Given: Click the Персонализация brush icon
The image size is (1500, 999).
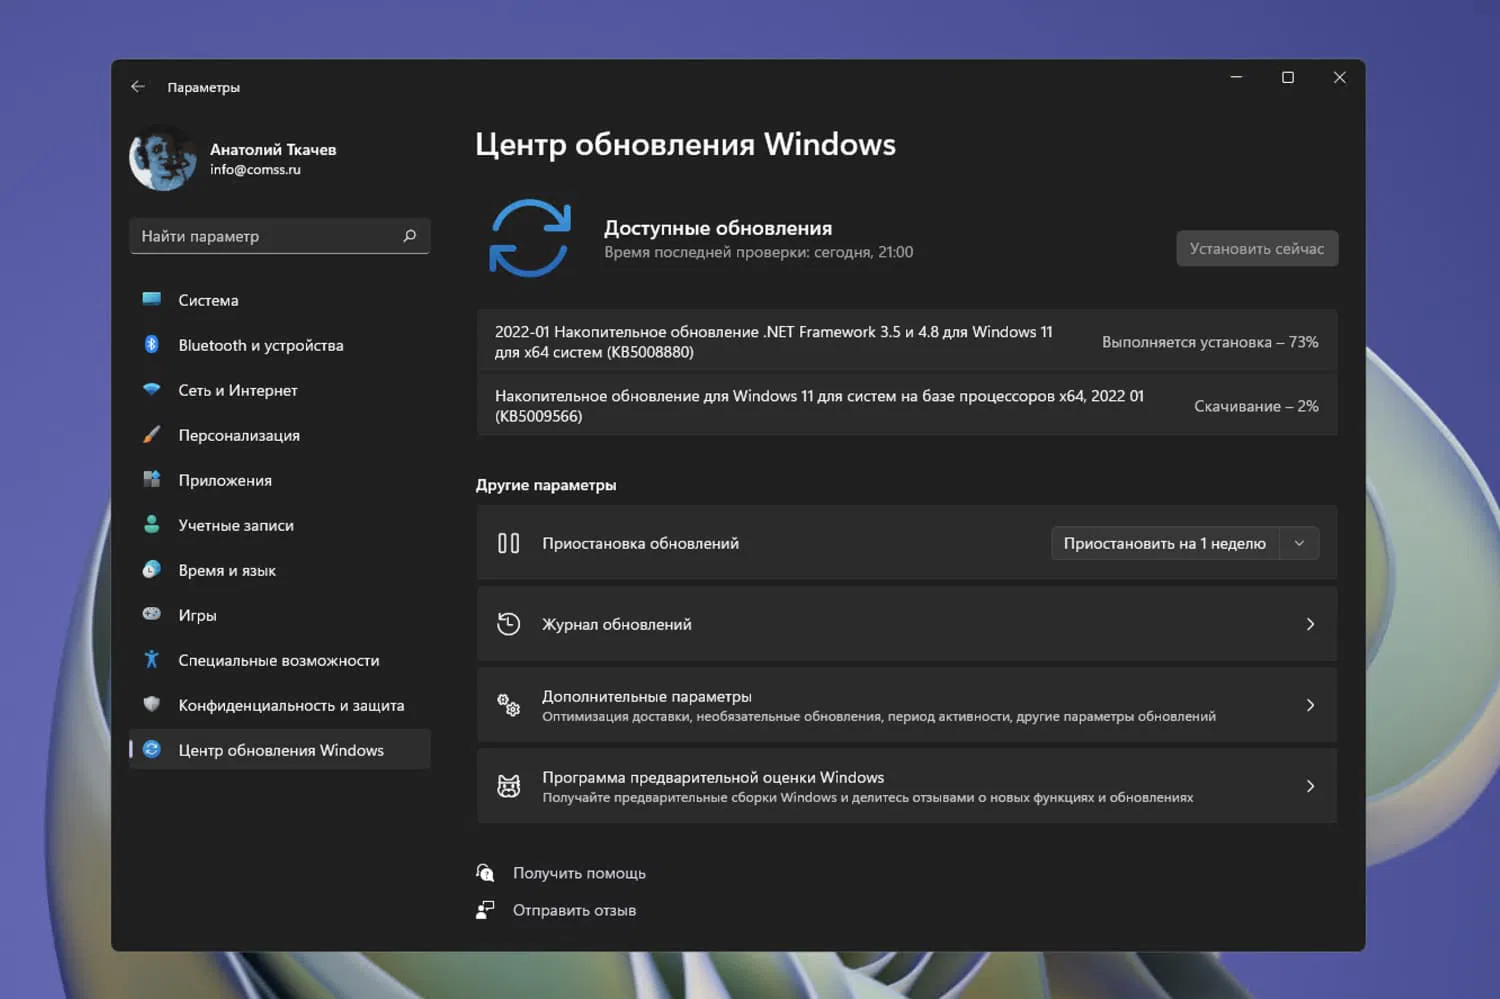Looking at the screenshot, I should 151,435.
